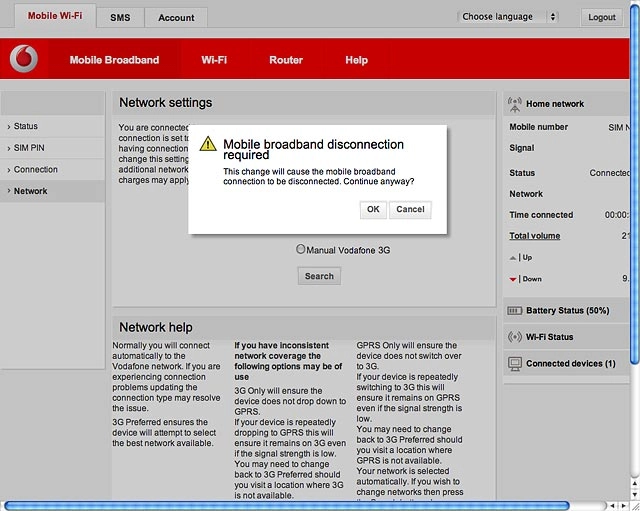
Task: Click the Wi-Fi Status signal icon
Action: point(515,337)
